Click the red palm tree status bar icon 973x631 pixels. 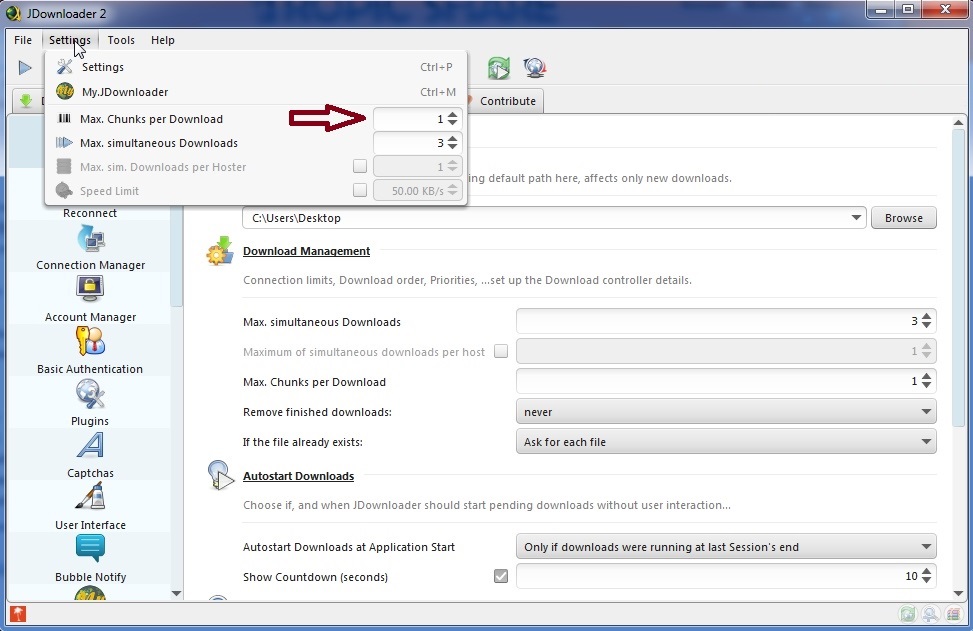[18, 614]
